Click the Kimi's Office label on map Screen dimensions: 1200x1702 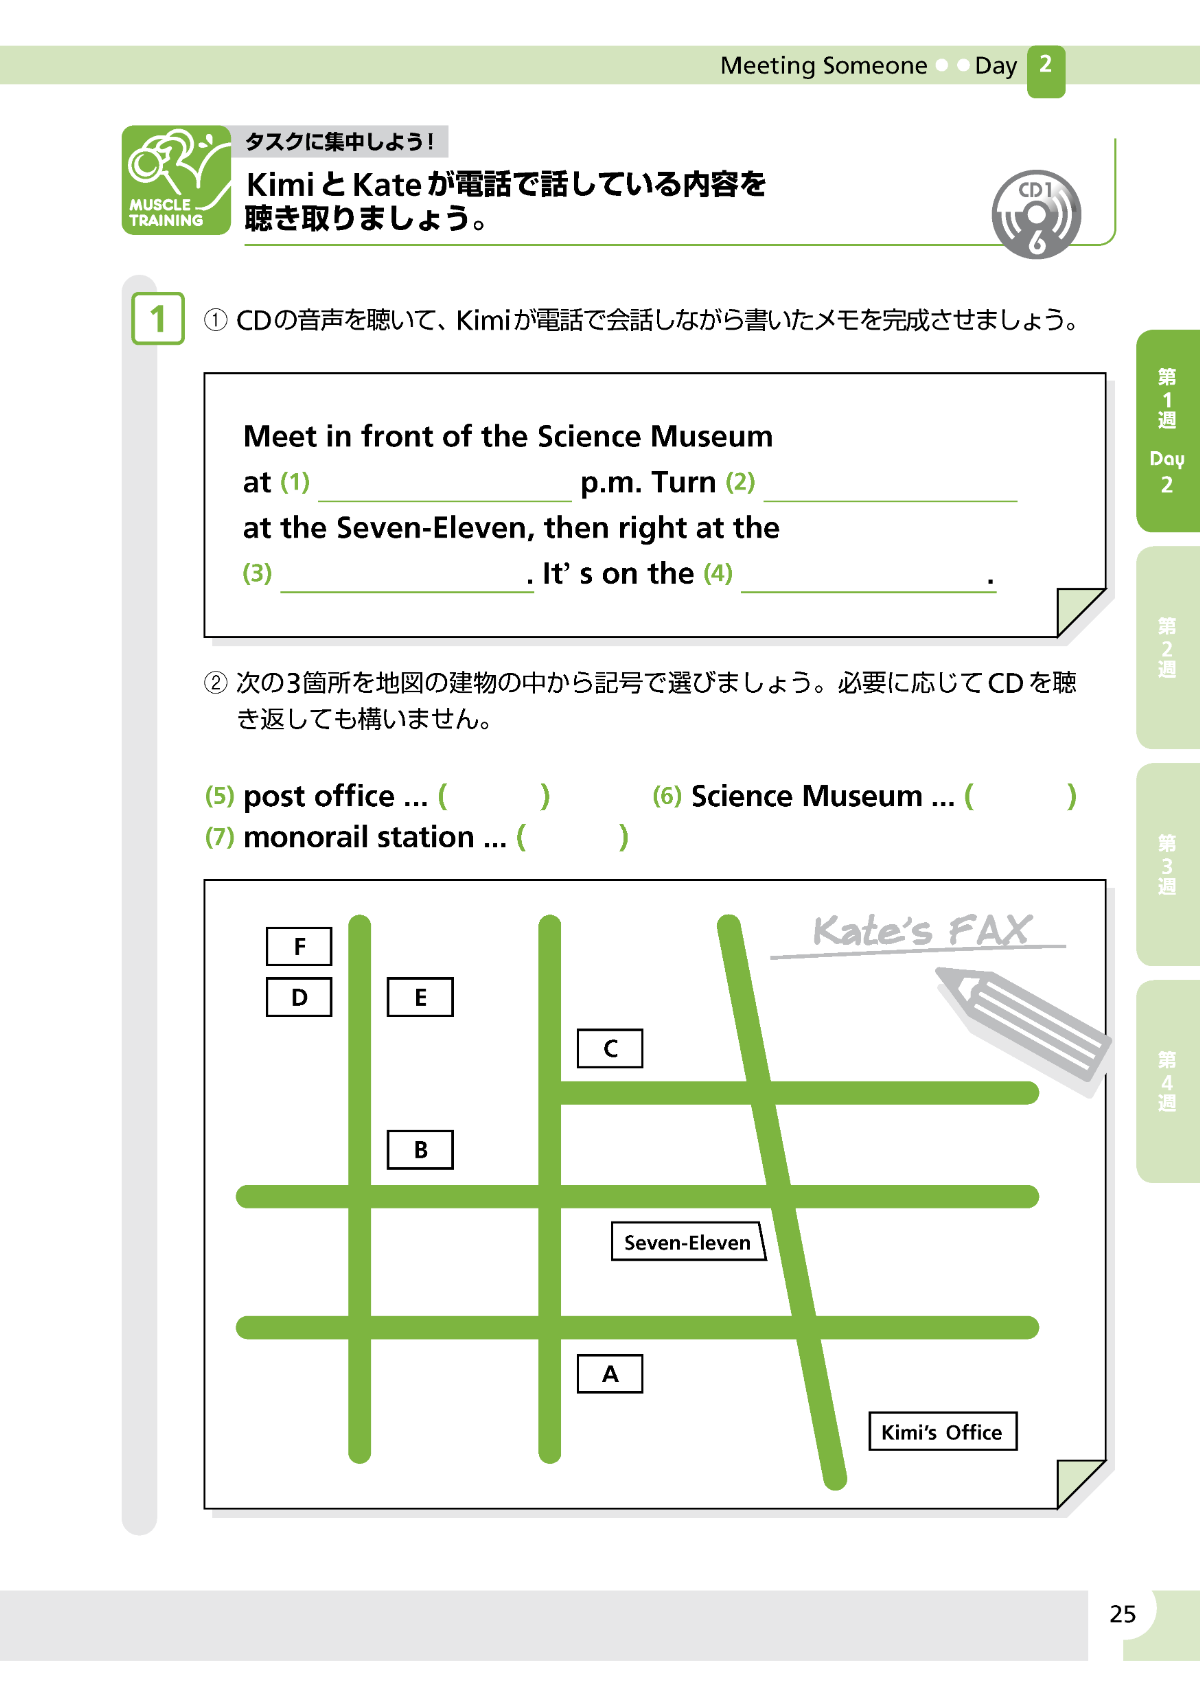click(x=942, y=1431)
